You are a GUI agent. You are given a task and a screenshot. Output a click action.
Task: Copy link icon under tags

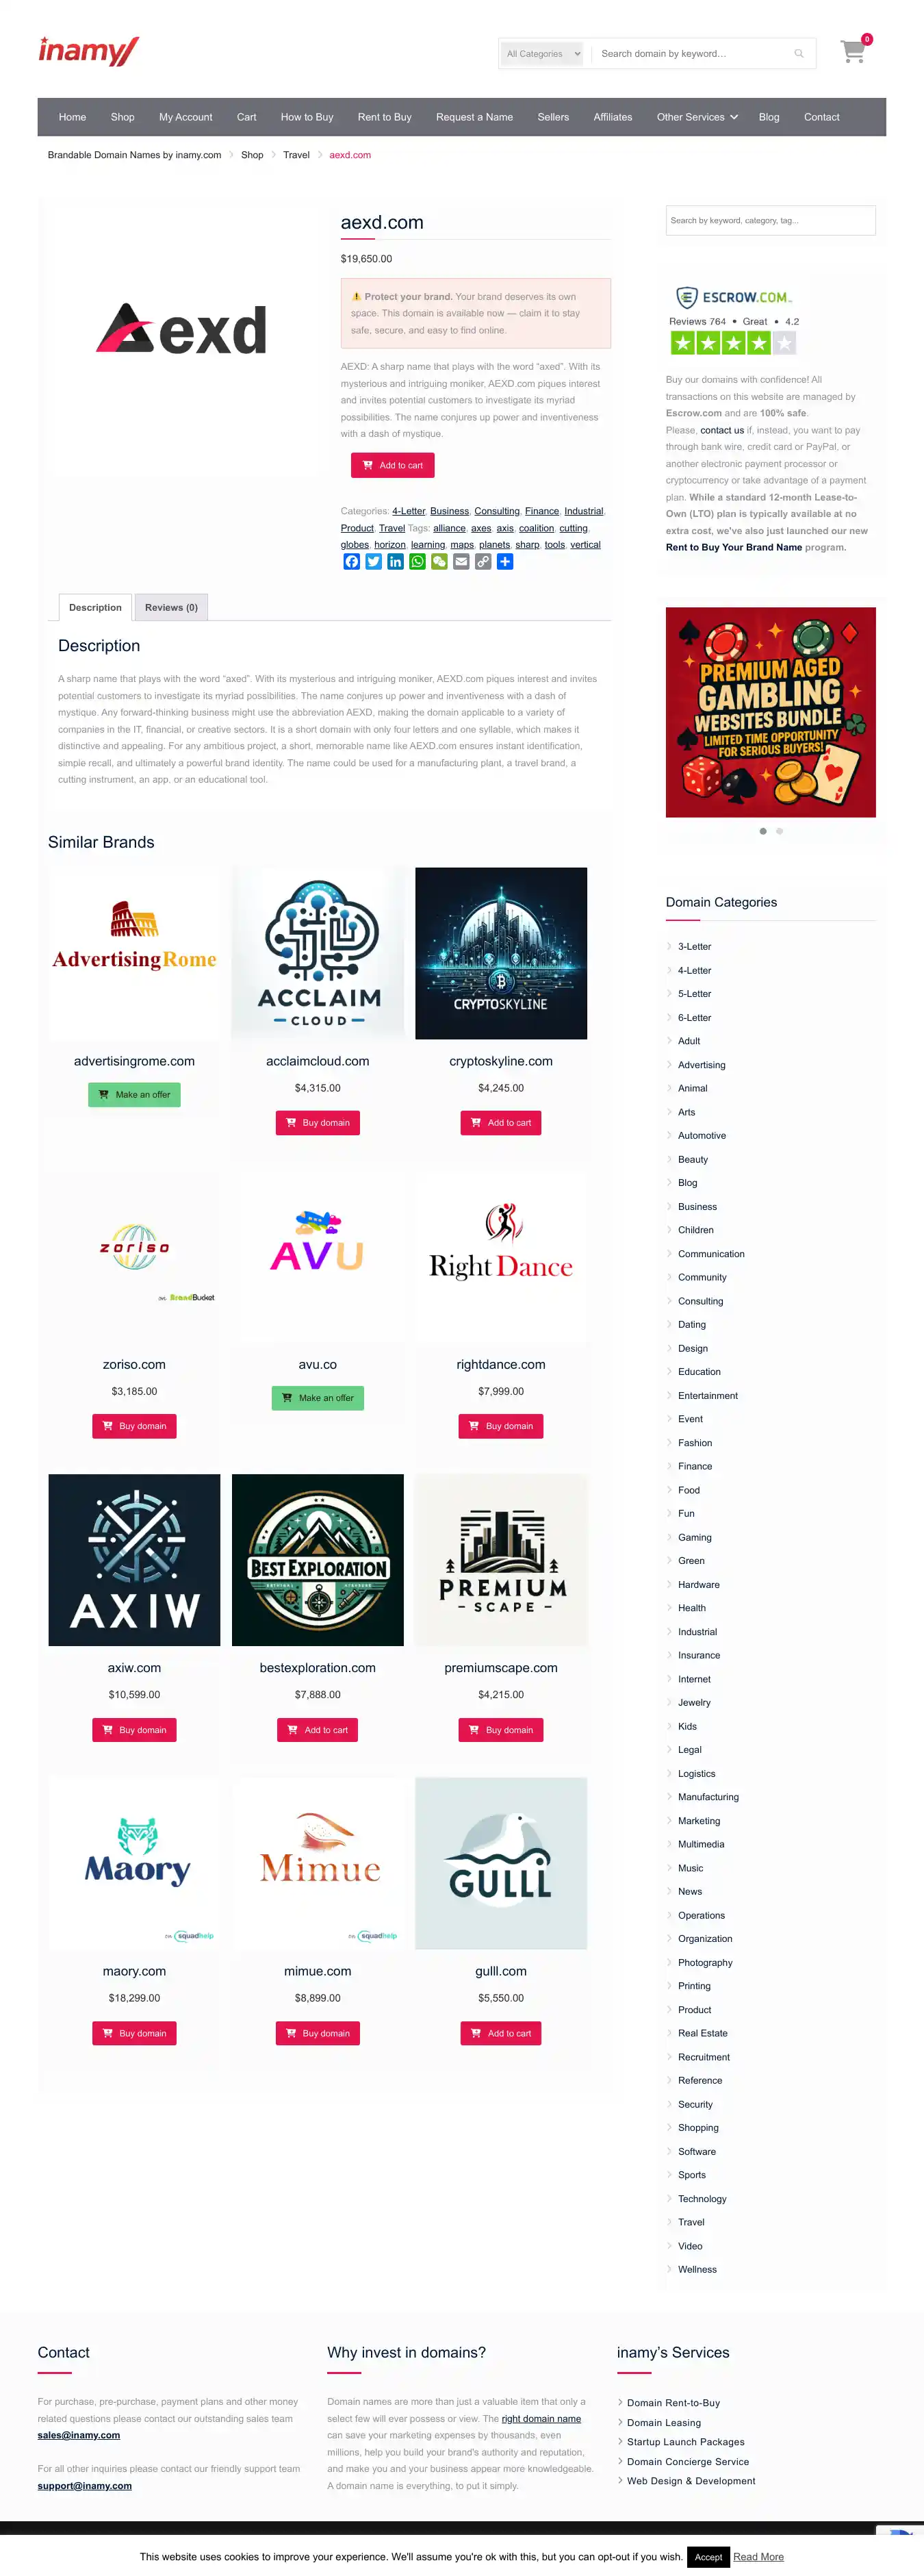[483, 562]
